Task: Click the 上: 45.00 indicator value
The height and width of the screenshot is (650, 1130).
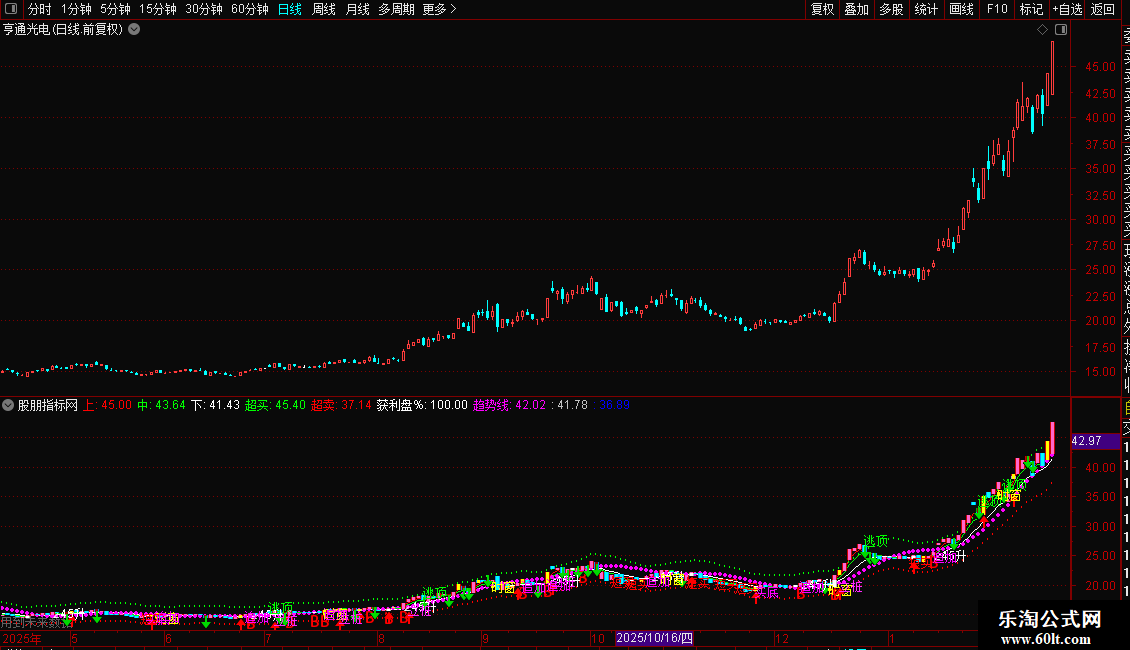Action: click(x=107, y=405)
